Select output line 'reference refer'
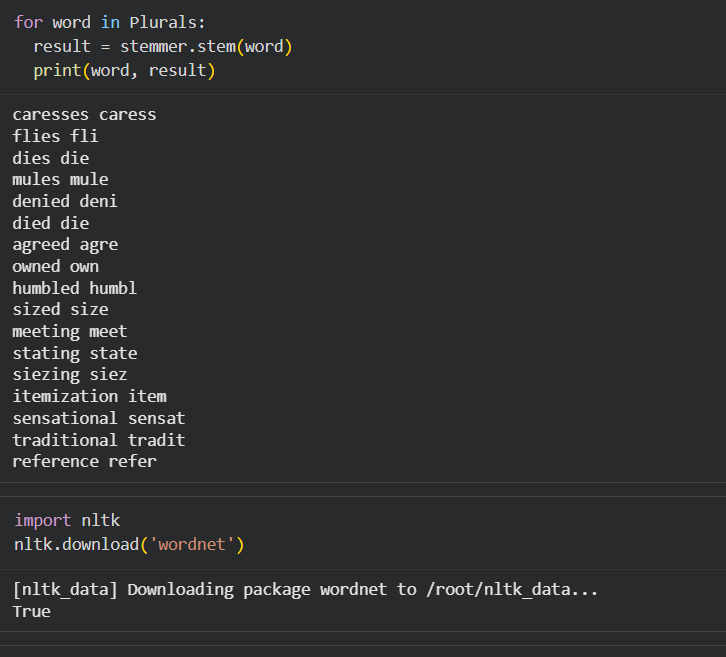 coord(84,461)
